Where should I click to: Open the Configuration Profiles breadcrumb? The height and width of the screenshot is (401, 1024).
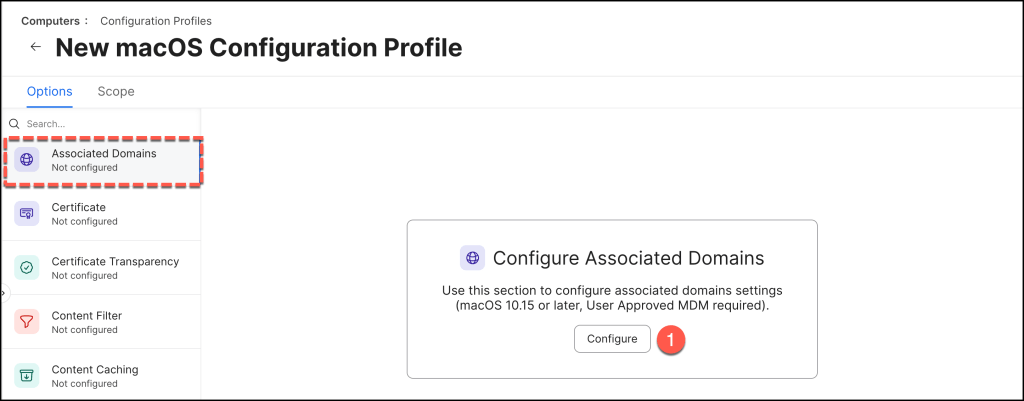click(x=154, y=20)
